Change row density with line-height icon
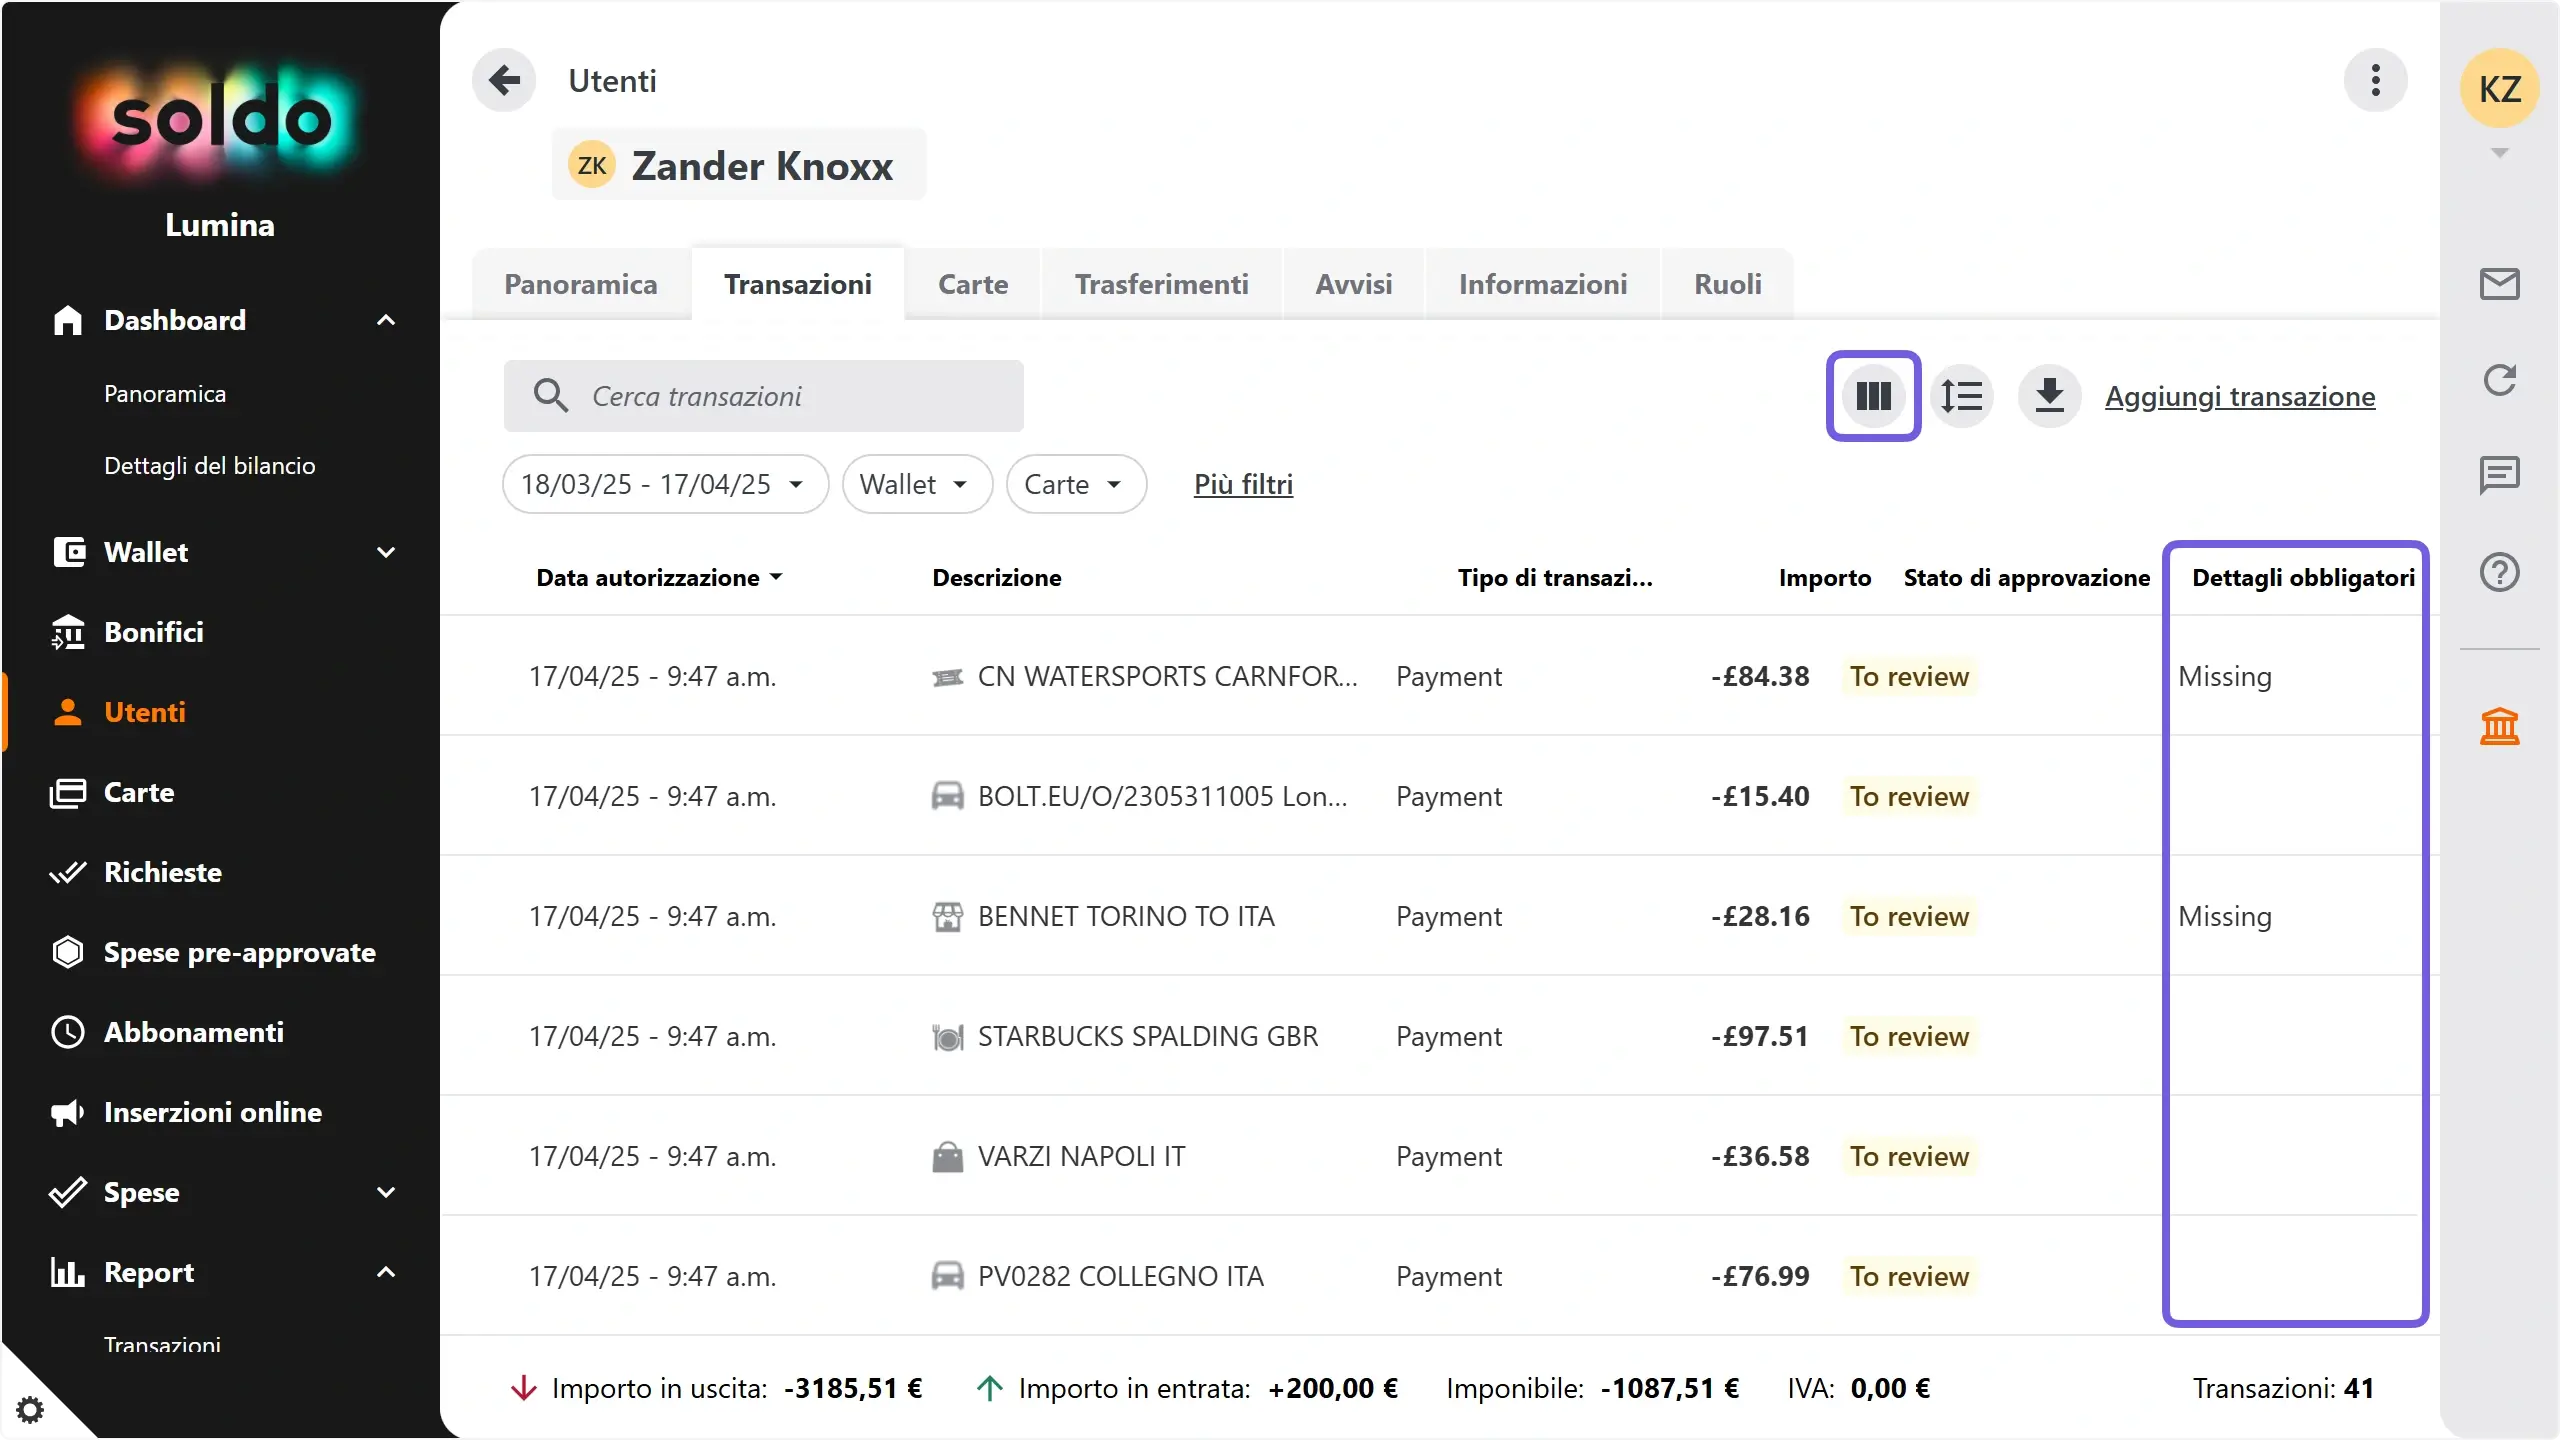The image size is (2560, 1440). pyautogui.click(x=1961, y=396)
